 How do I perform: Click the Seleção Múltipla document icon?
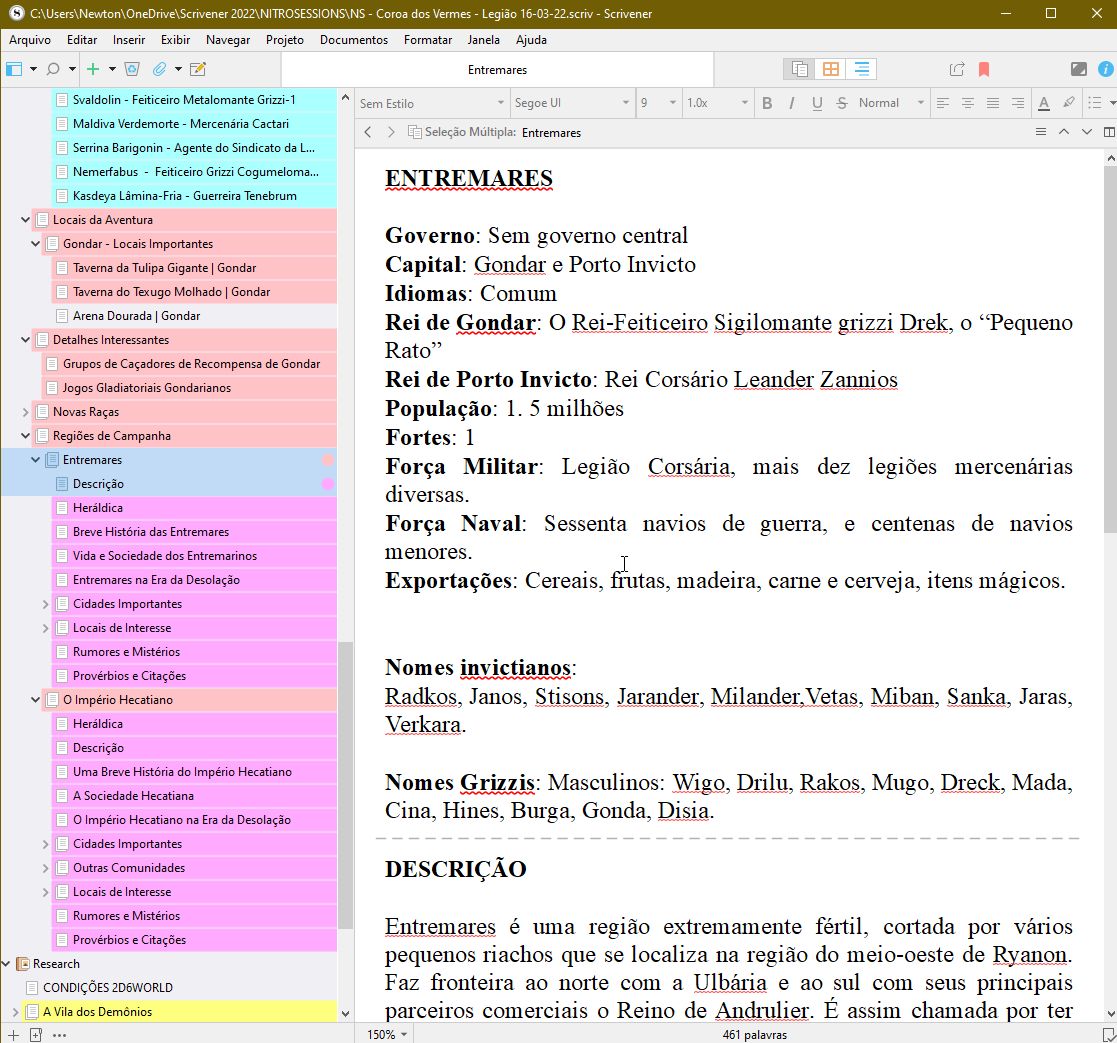click(415, 132)
